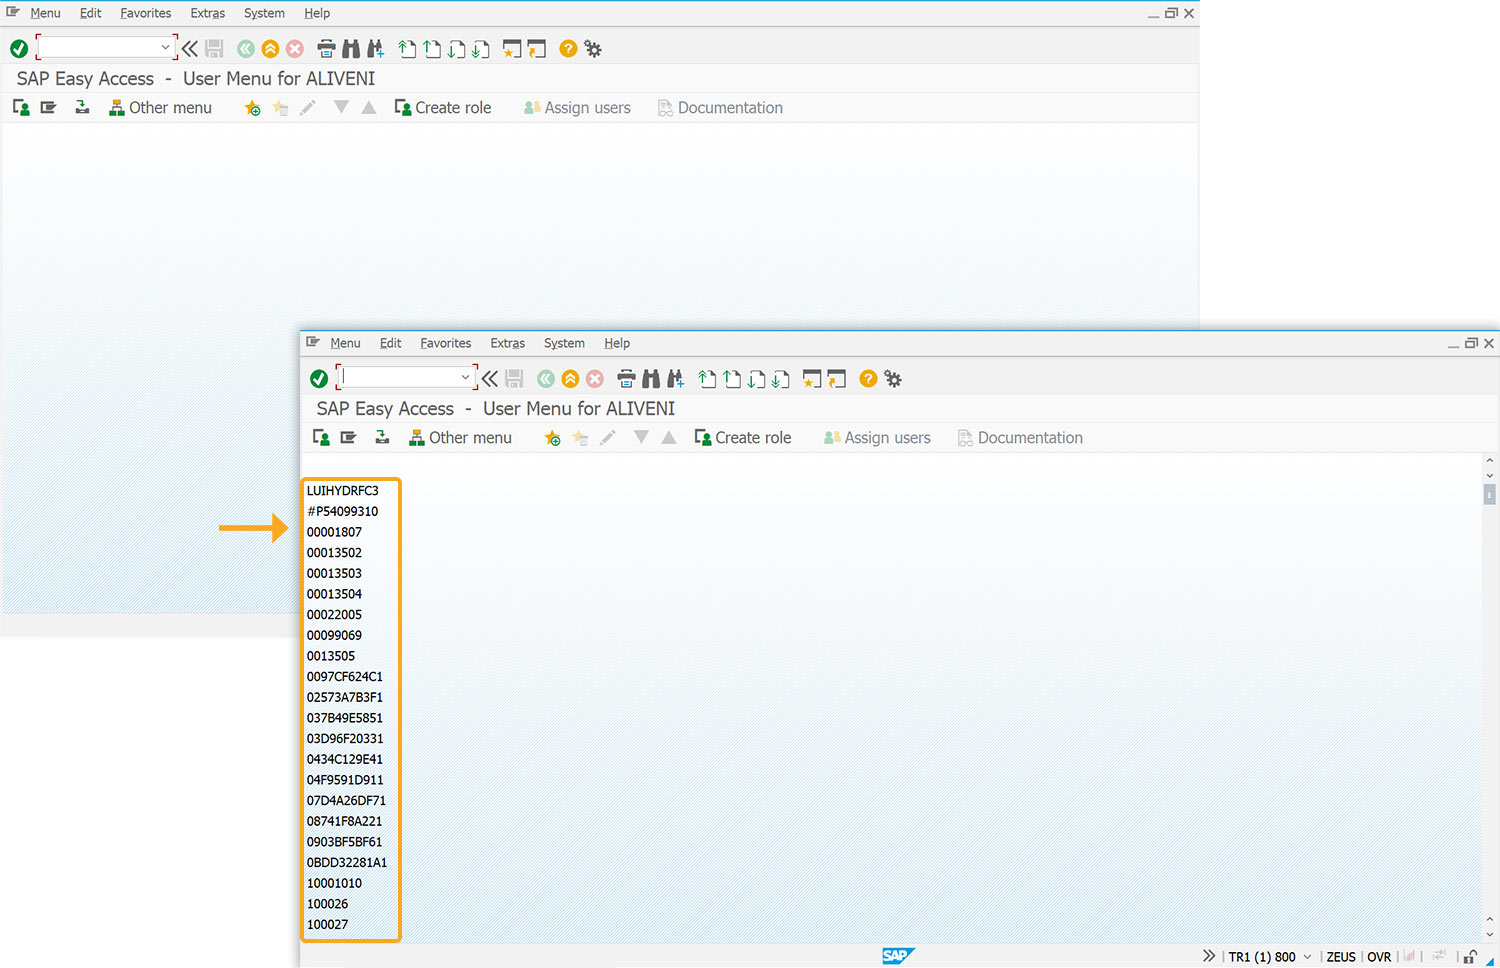Image resolution: width=1500 pixels, height=968 pixels.
Task: Click Customize Layout gear in back window
Action: (x=593, y=49)
